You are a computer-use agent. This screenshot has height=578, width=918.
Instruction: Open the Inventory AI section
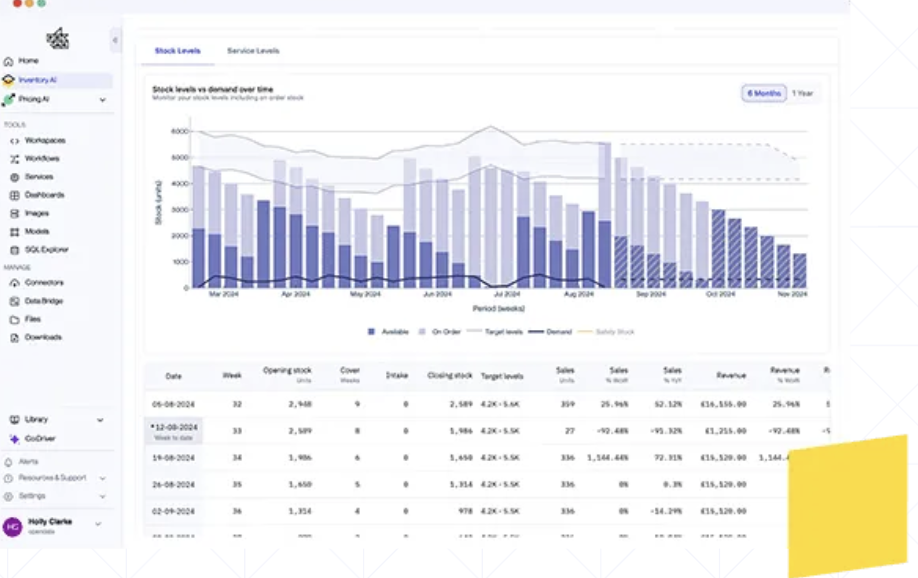(x=57, y=80)
